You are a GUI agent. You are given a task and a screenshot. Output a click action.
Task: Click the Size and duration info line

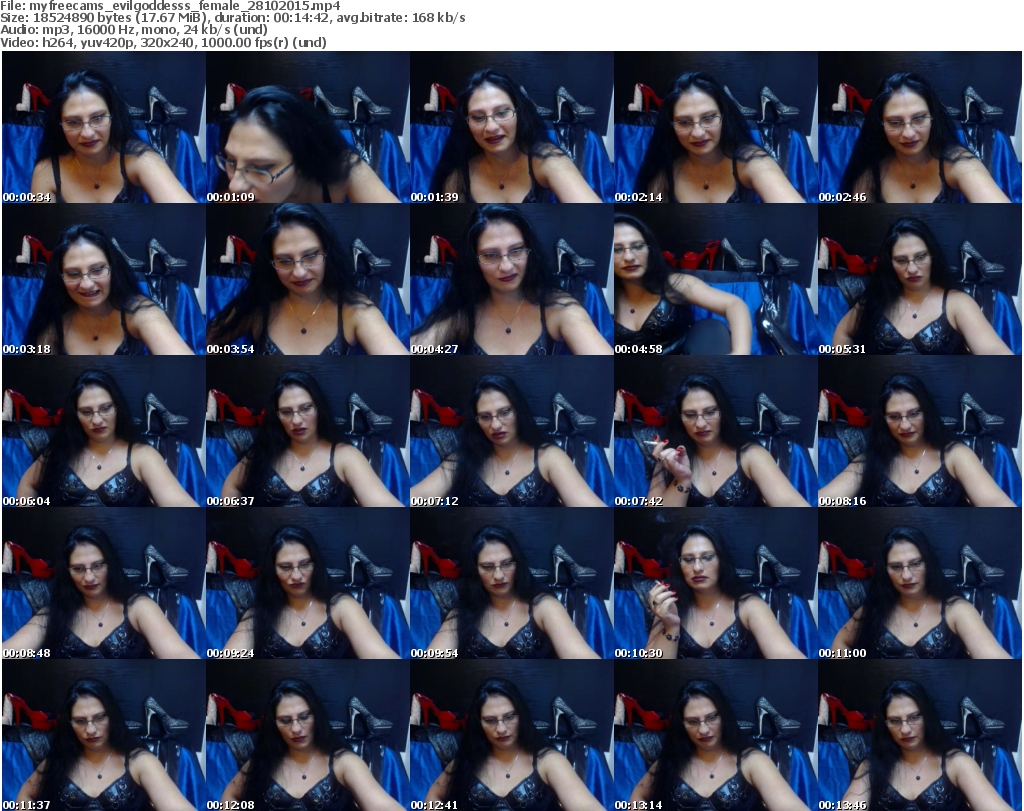[x=233, y=18]
